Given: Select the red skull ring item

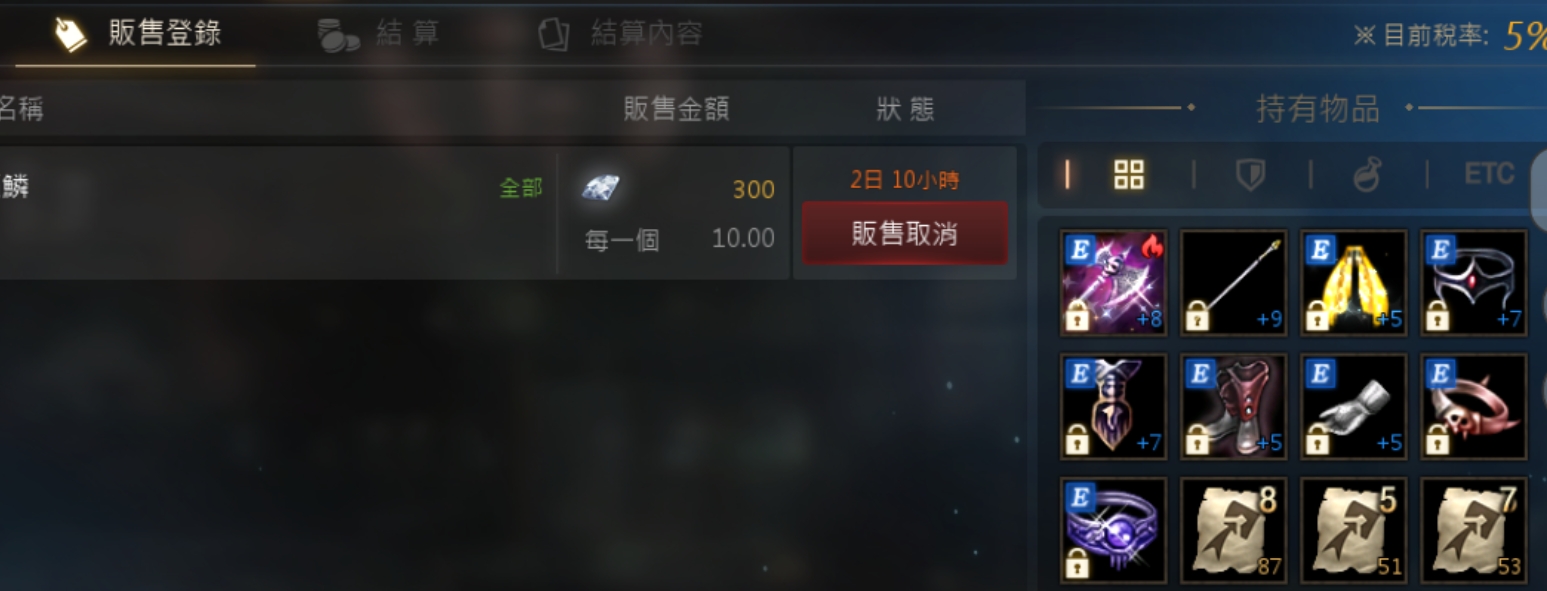Looking at the screenshot, I should pos(1474,406).
